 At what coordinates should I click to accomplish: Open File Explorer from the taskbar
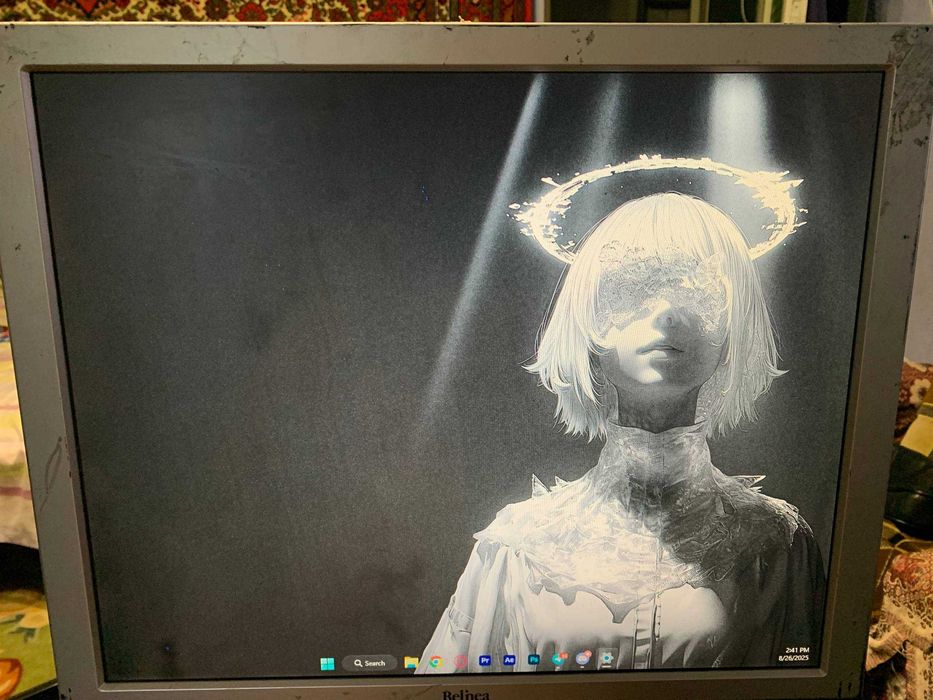point(411,662)
